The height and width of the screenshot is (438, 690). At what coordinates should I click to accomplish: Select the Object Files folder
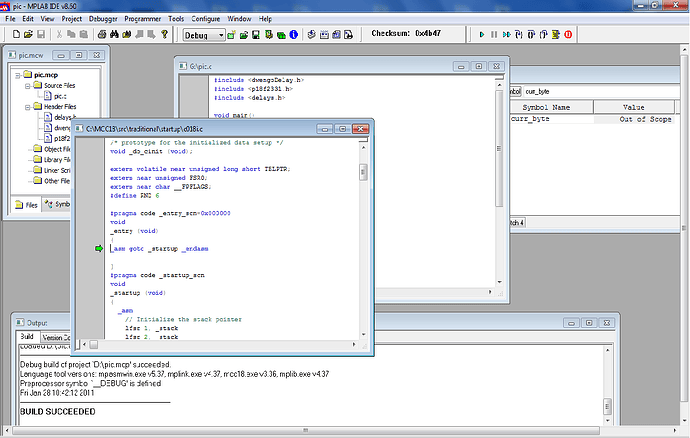click(x=52, y=149)
